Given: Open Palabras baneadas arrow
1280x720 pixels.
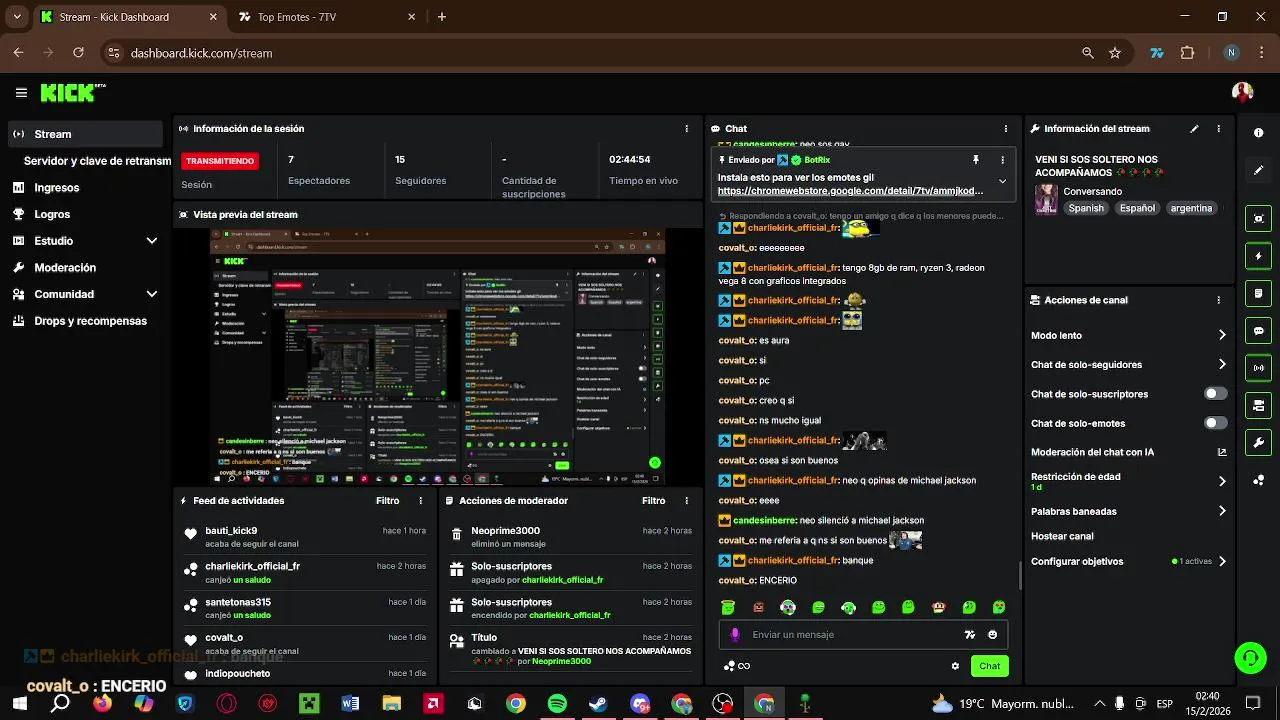Looking at the screenshot, I should point(1222,511).
